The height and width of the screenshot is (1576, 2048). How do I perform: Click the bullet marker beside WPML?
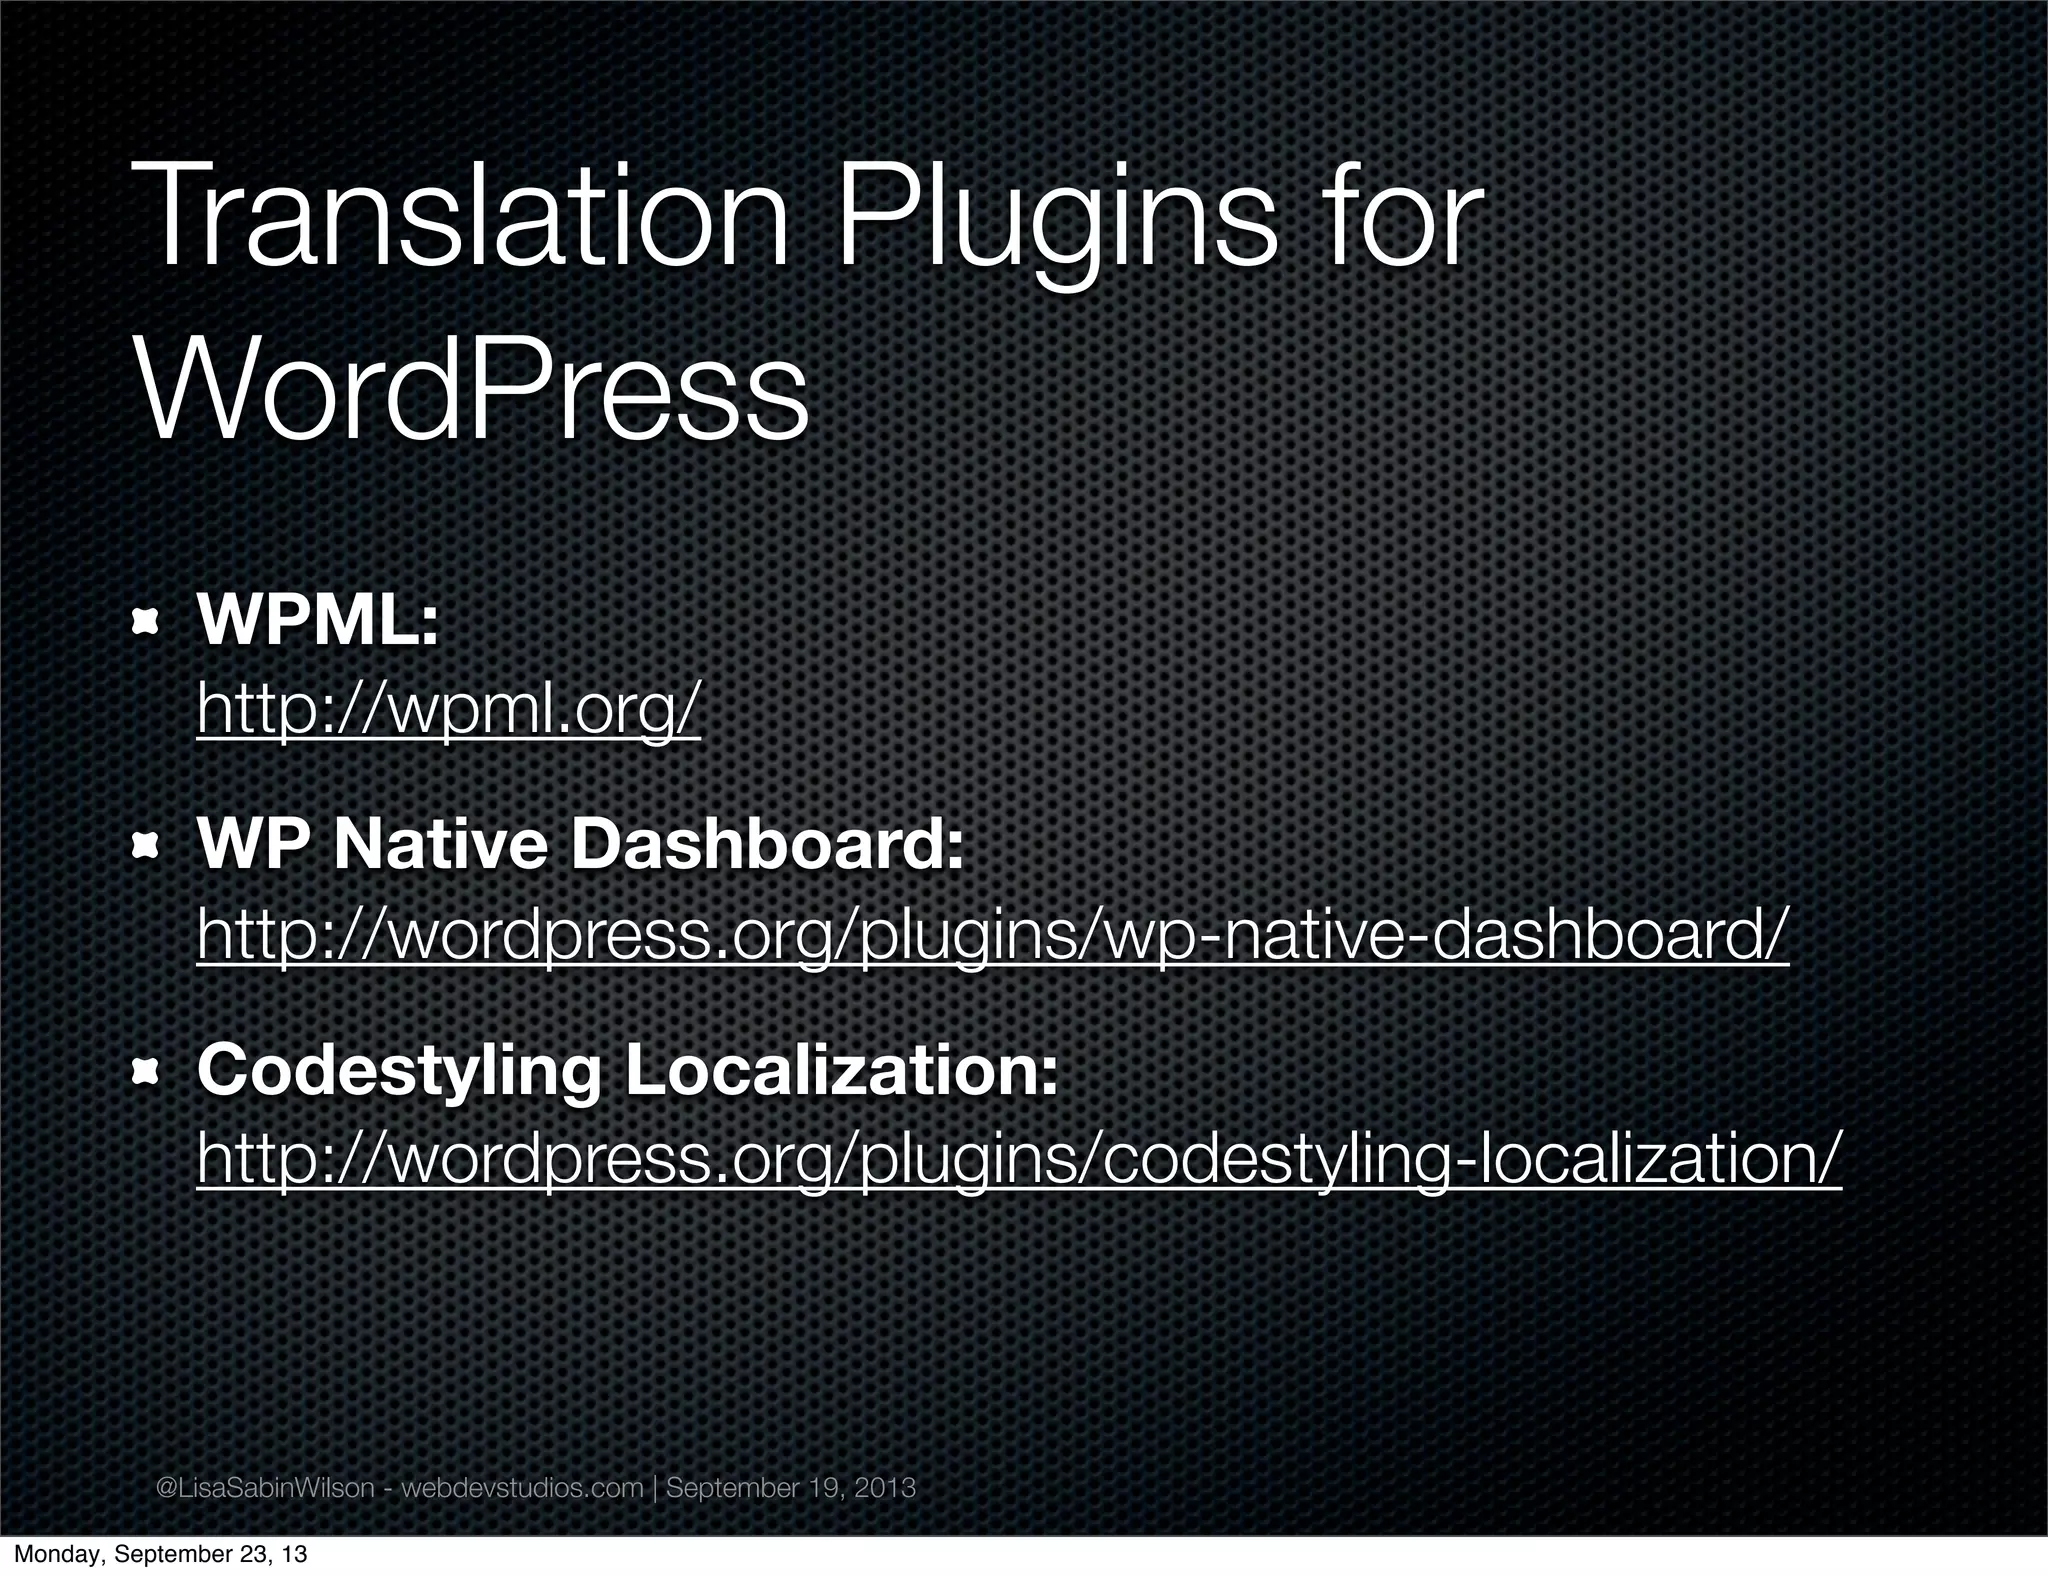(x=147, y=624)
